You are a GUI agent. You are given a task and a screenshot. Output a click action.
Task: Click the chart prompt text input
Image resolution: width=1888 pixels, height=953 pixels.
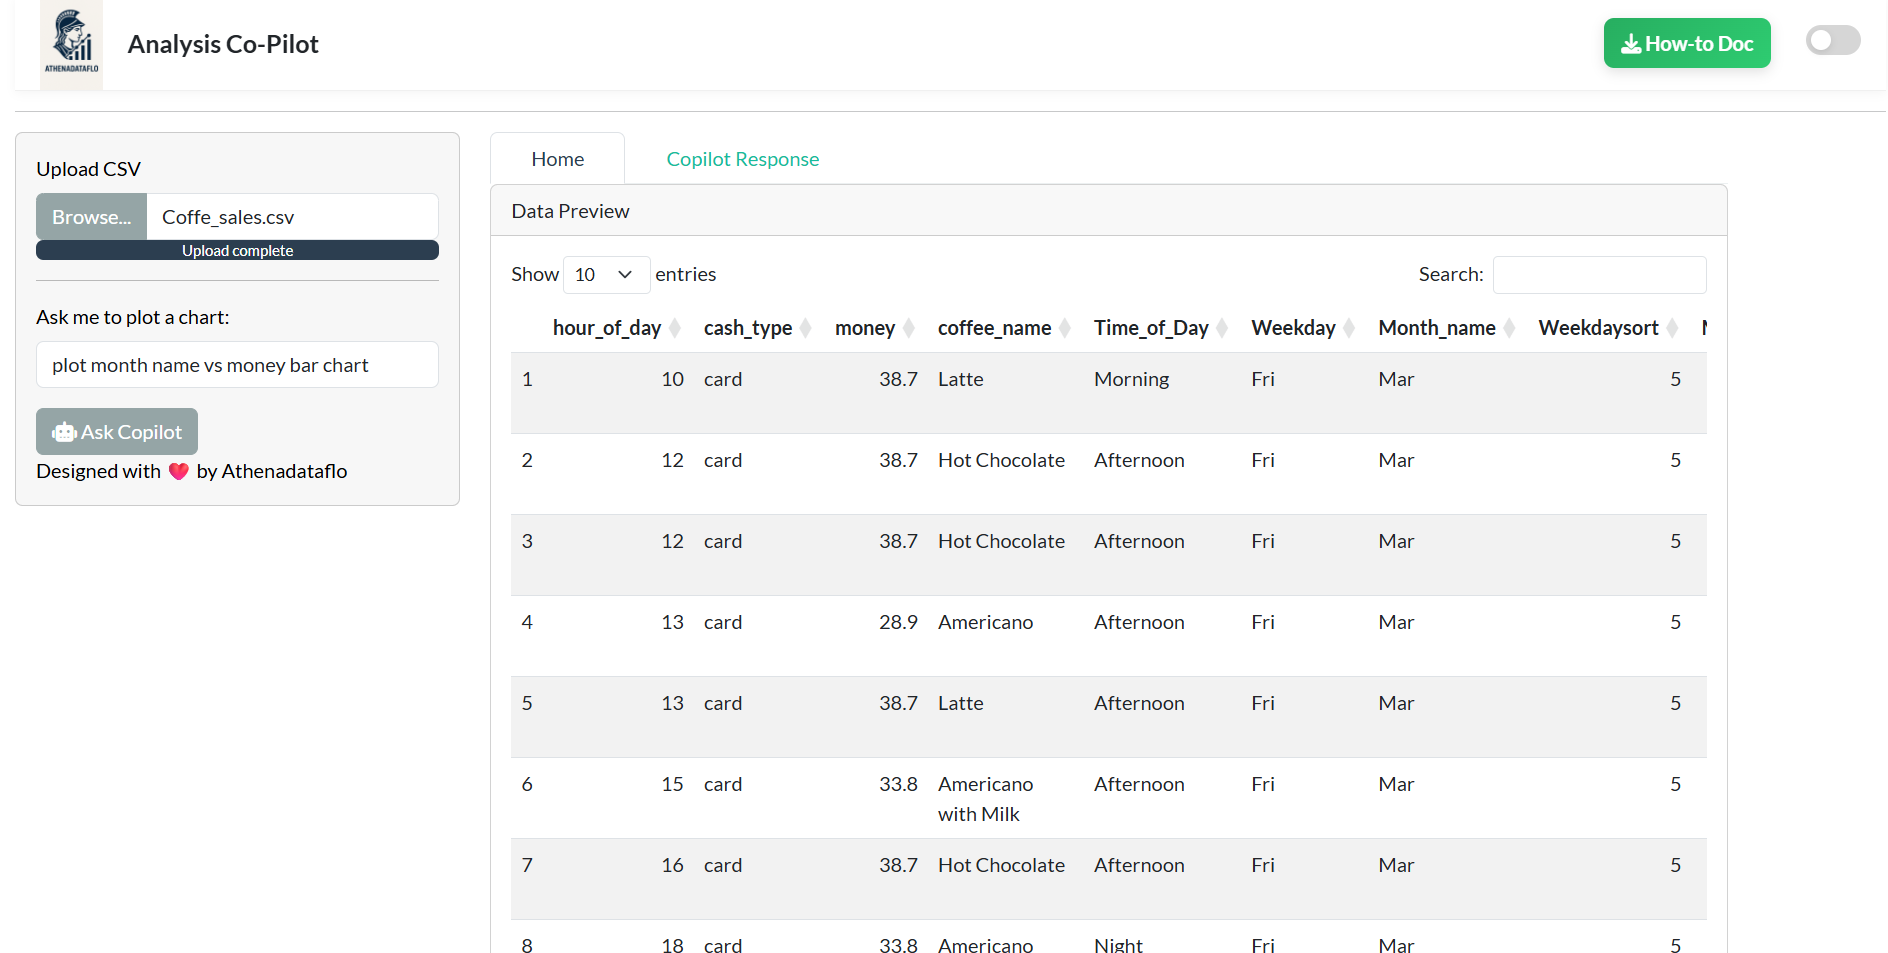[x=237, y=365]
